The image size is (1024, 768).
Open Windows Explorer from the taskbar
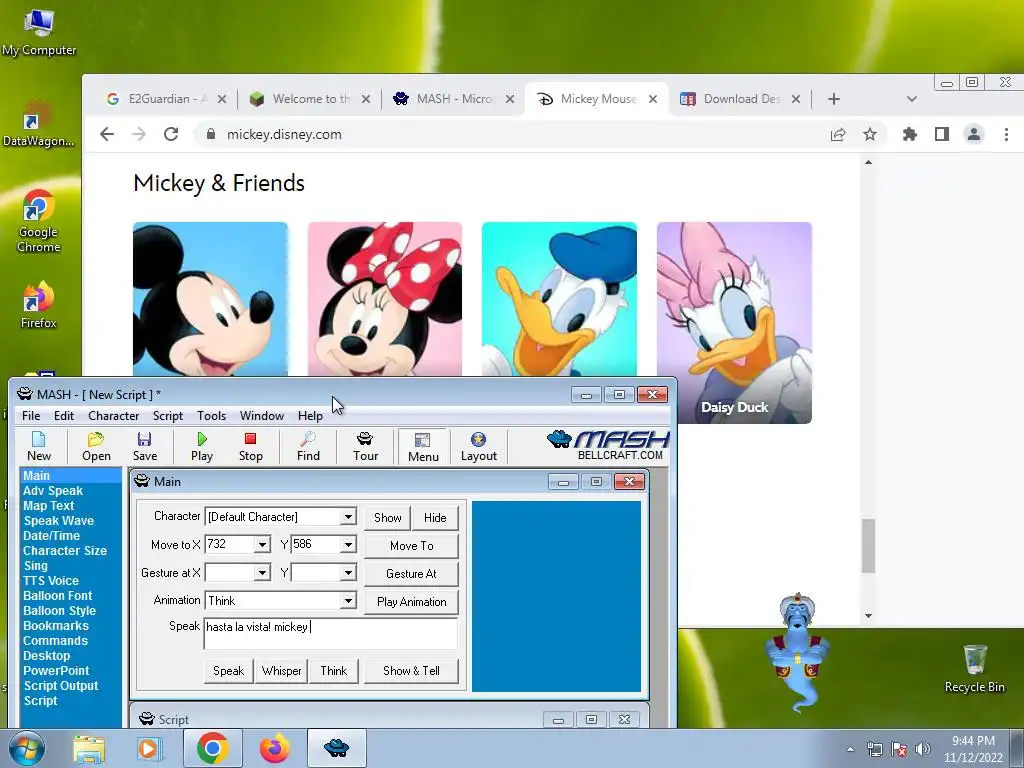coord(89,748)
